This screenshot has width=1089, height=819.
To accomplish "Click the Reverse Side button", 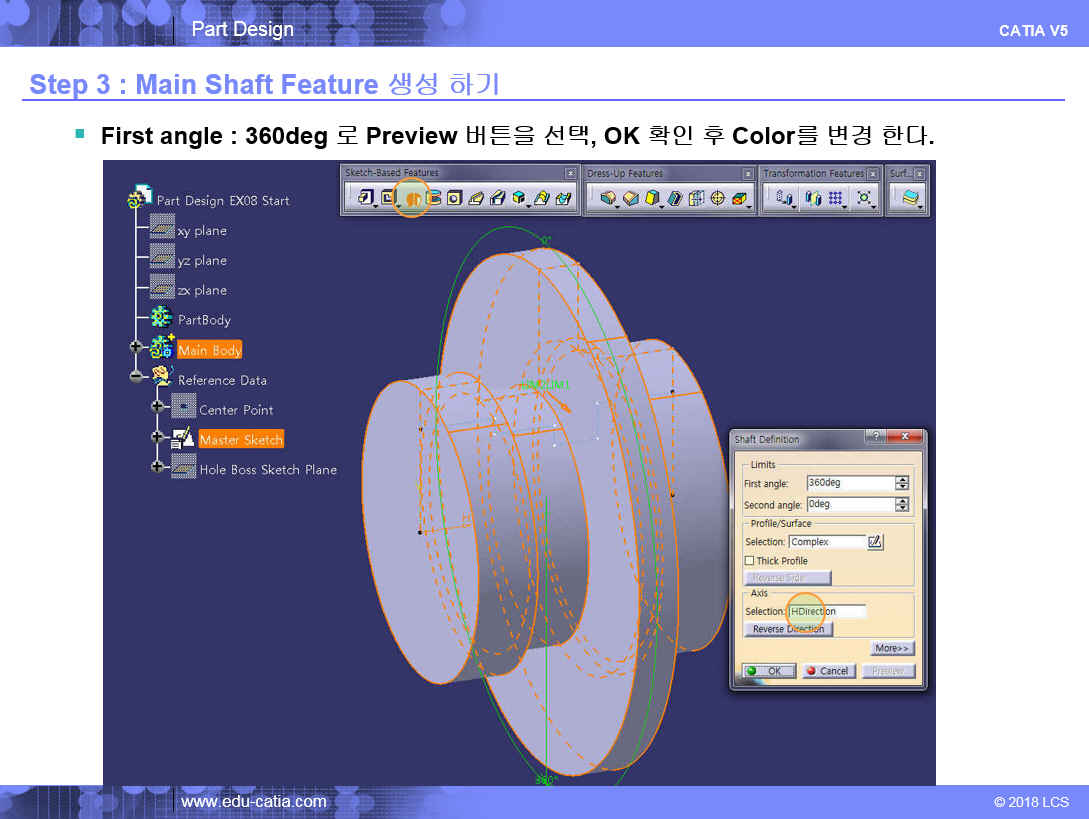I will click(x=788, y=577).
